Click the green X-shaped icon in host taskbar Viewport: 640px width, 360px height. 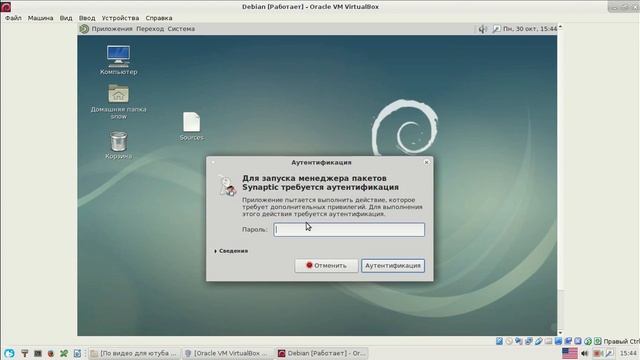point(64,353)
